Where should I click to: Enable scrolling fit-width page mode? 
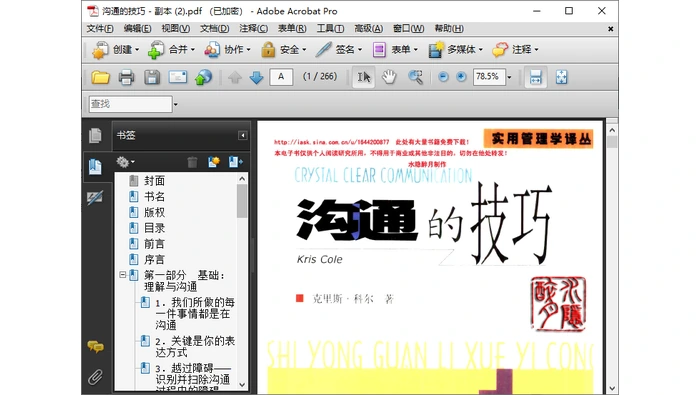tap(536, 77)
